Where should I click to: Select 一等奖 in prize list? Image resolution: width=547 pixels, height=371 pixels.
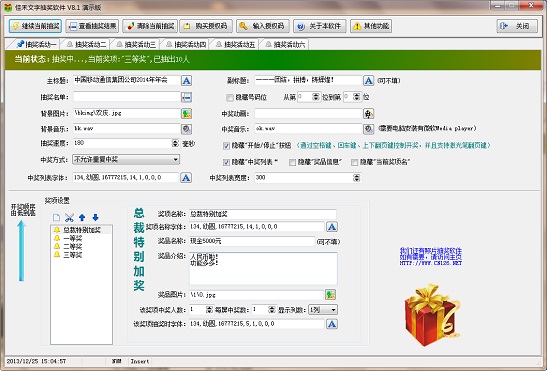coord(73,238)
